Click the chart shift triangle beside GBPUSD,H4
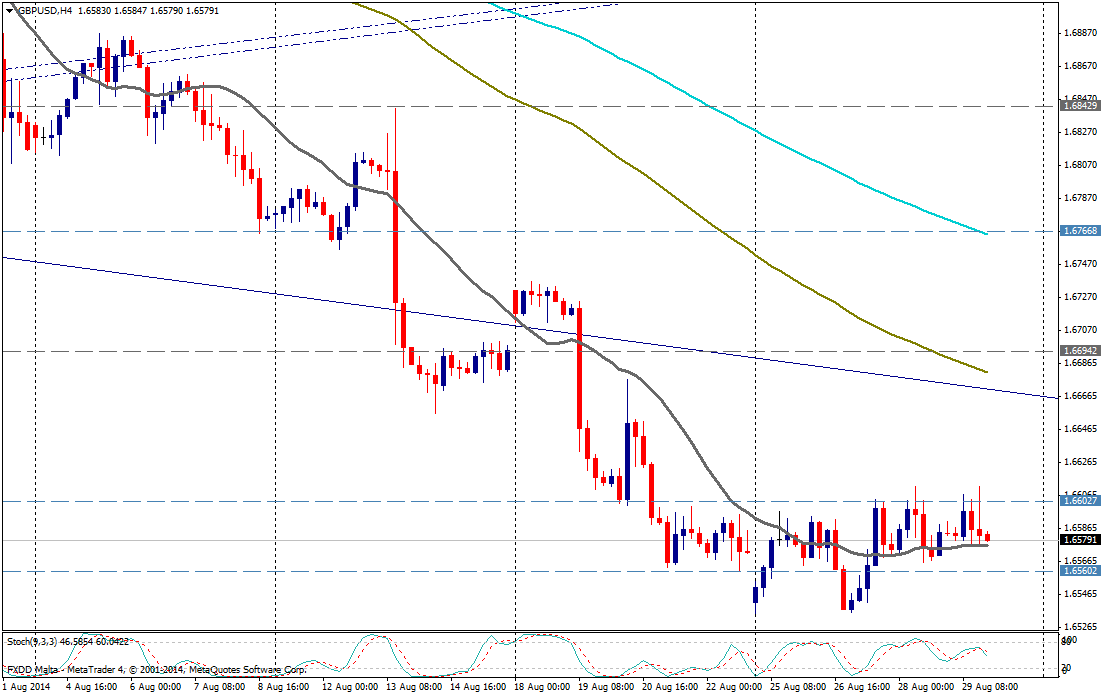 click(10, 10)
